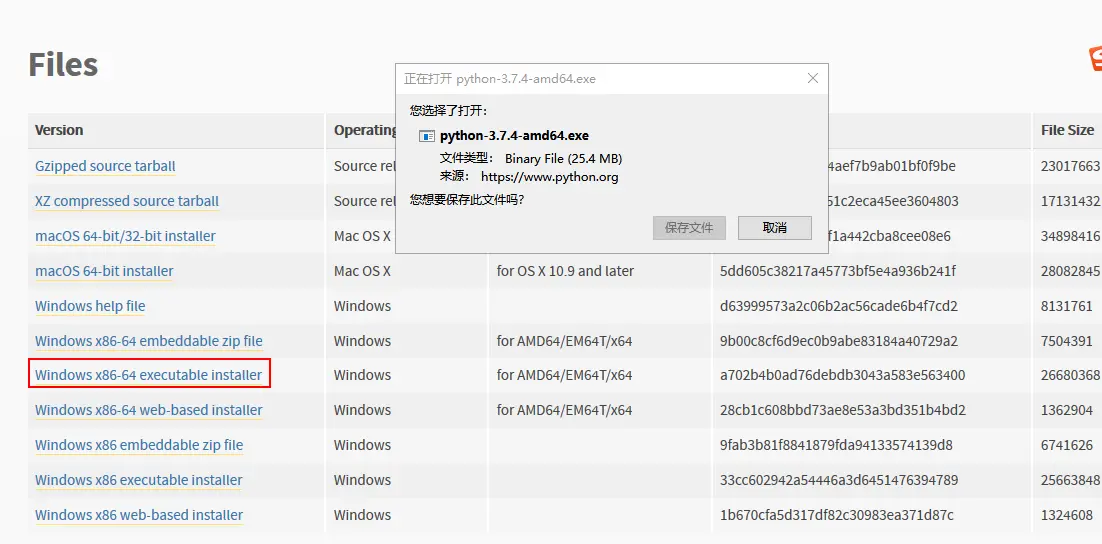
Task: Open the macOS 64-bit installer link
Action: [x=104, y=271]
